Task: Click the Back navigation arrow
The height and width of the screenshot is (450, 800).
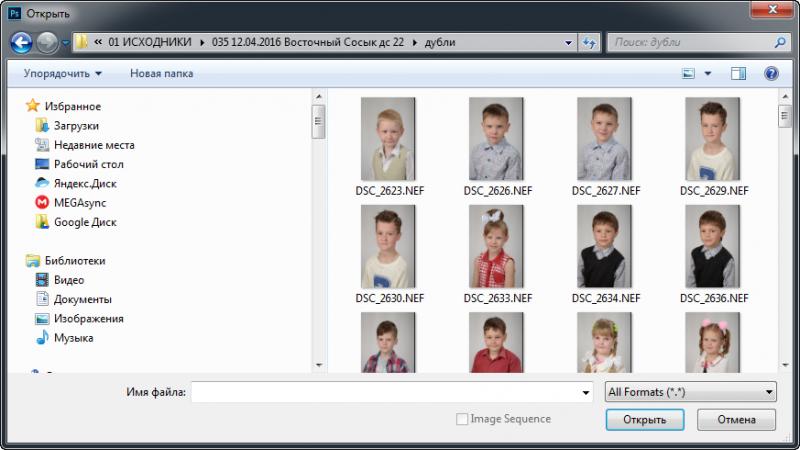Action: coord(21,43)
